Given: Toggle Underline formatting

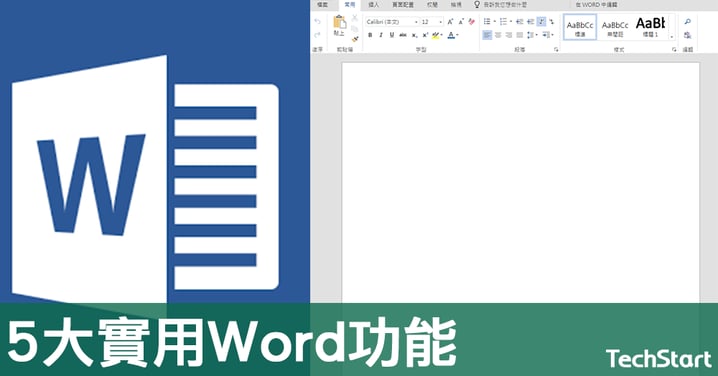Looking at the screenshot, I should 392,35.
